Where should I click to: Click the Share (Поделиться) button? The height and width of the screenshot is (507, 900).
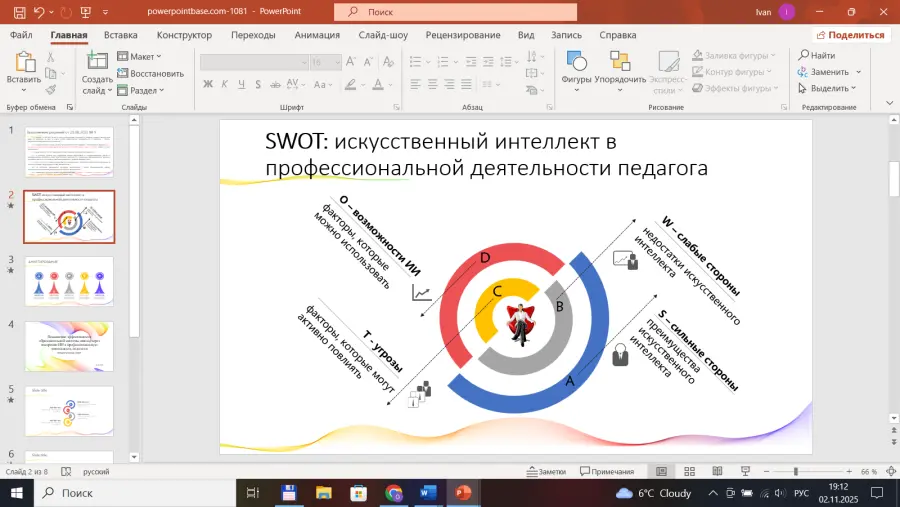pos(849,35)
